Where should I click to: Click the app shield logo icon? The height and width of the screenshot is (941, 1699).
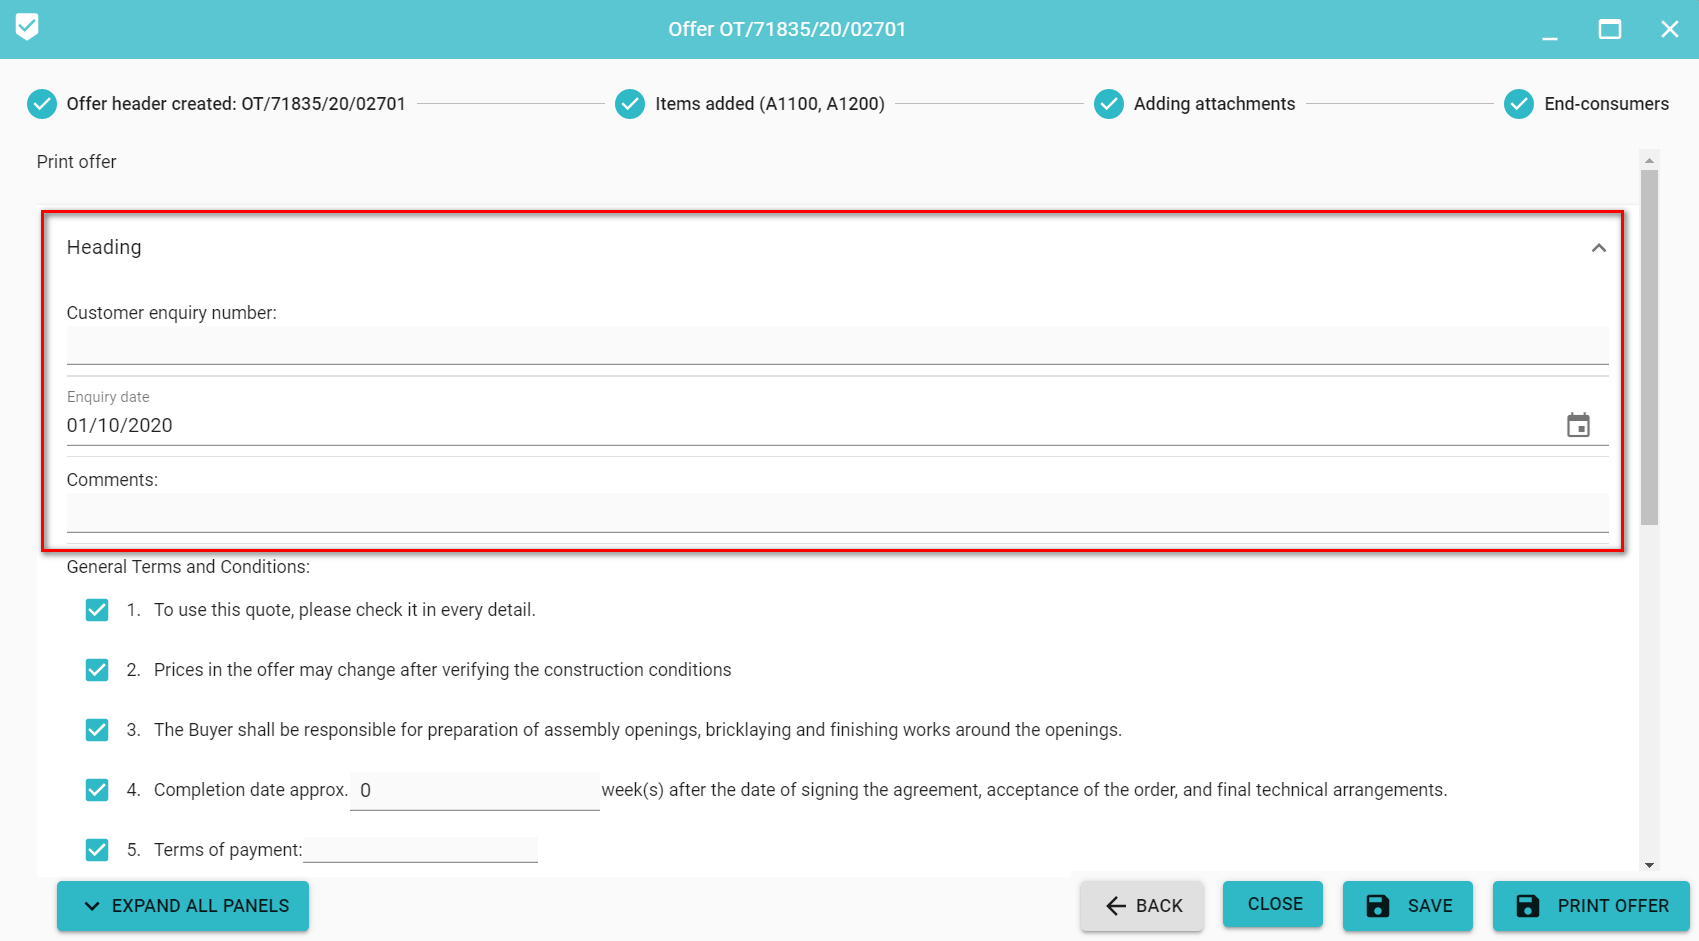[x=27, y=27]
